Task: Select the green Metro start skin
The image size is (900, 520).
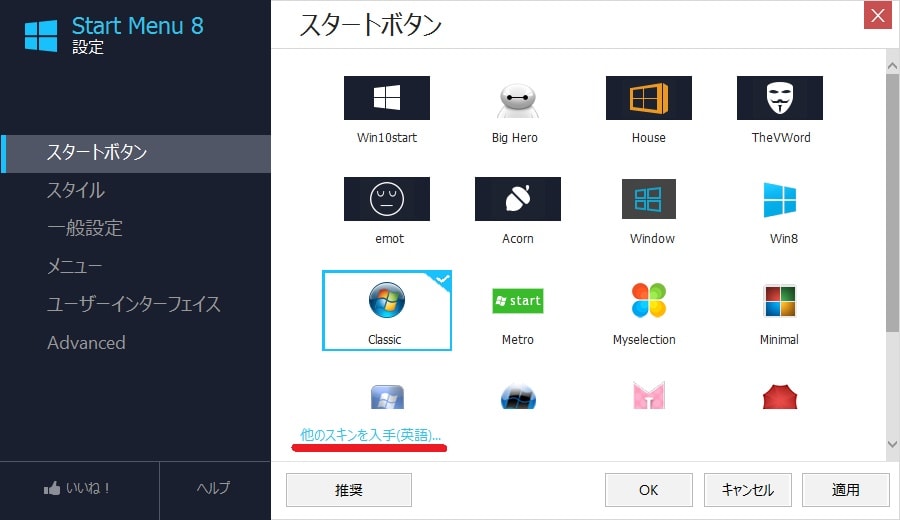Action: click(x=518, y=301)
